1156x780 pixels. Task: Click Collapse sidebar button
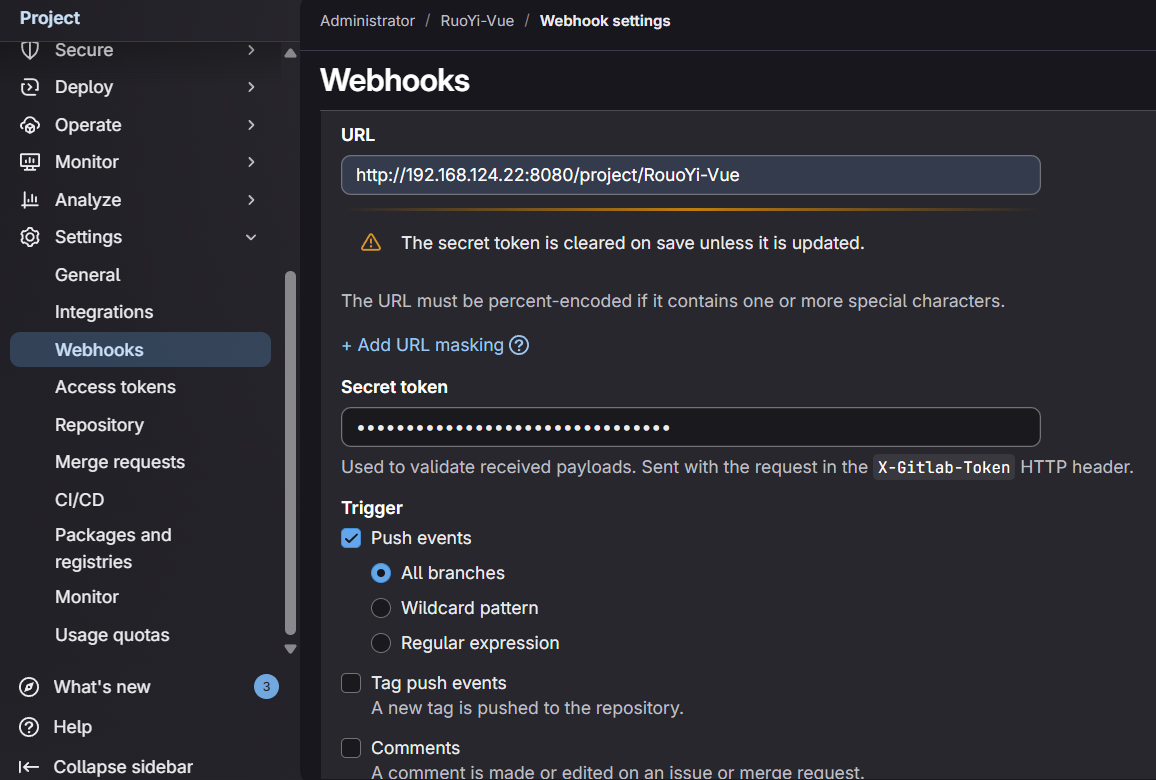[x=123, y=767]
